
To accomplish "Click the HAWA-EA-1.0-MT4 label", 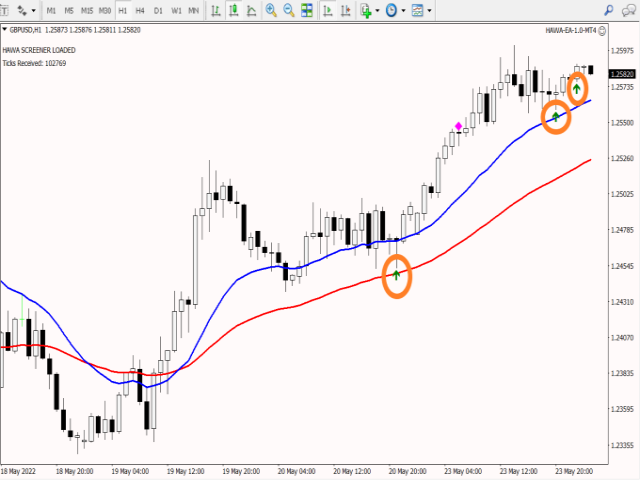I will (x=571, y=31).
